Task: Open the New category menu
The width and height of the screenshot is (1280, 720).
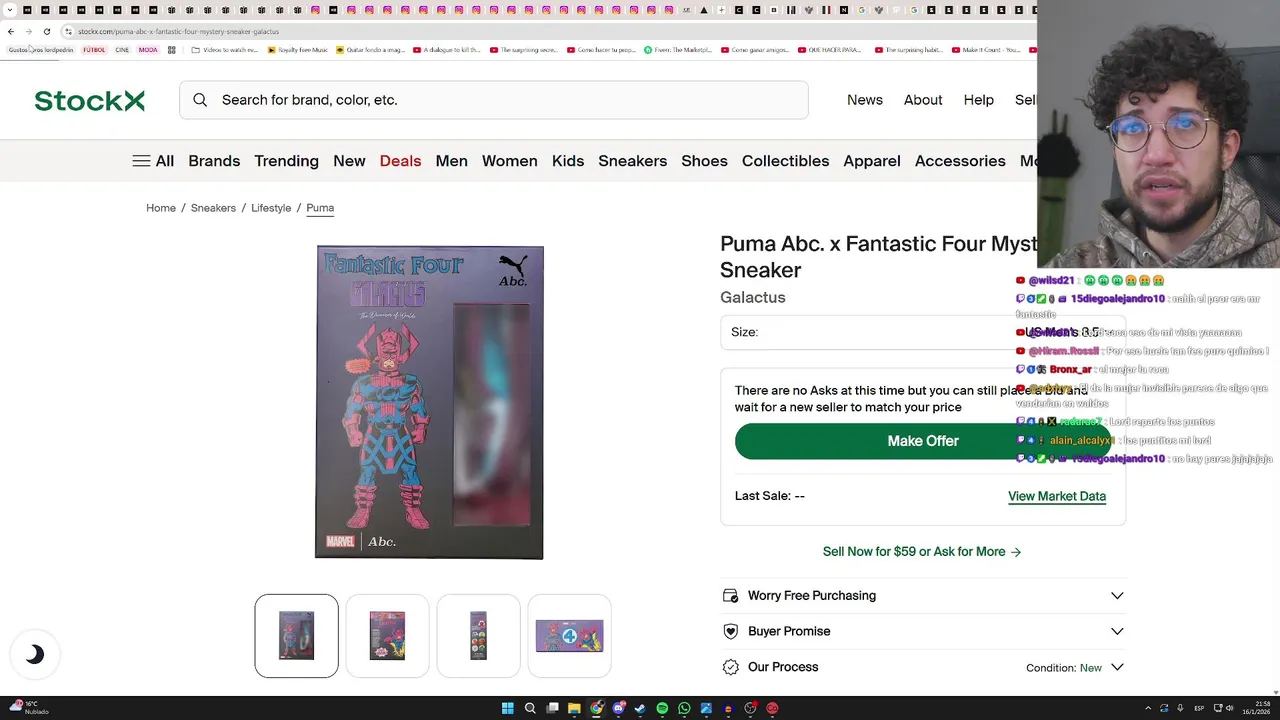Action: click(x=349, y=161)
